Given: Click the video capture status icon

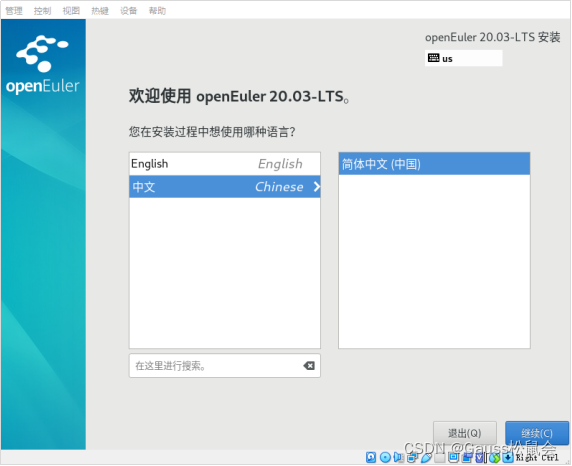Looking at the screenshot, I should pos(467,457).
